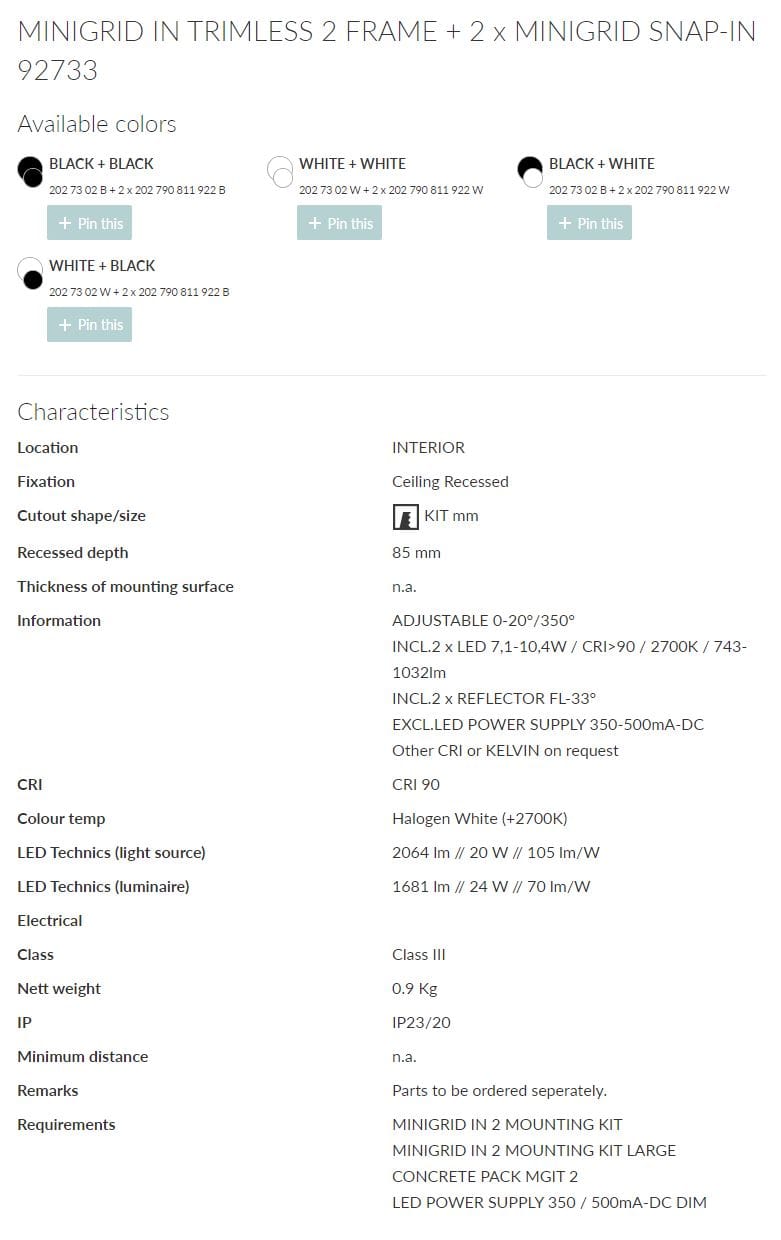The image size is (781, 1240).
Task: Open the Available colors section heading
Action: tap(96, 124)
